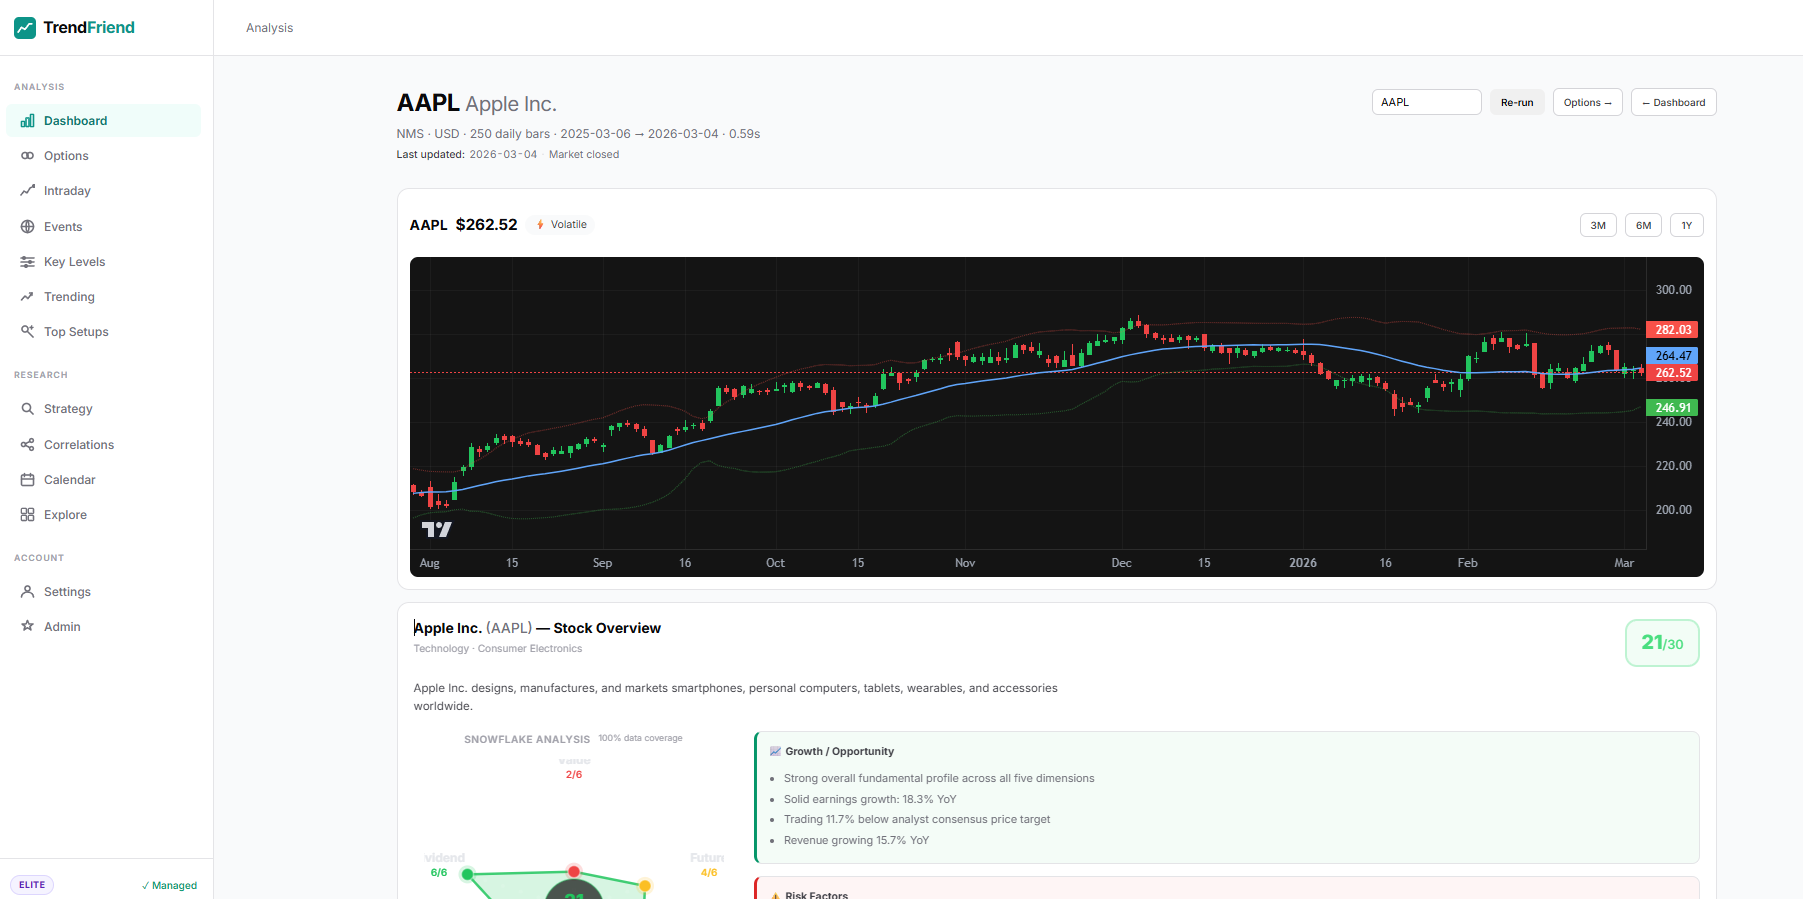Select the 1Y chart range
1803x899 pixels.
tap(1687, 226)
